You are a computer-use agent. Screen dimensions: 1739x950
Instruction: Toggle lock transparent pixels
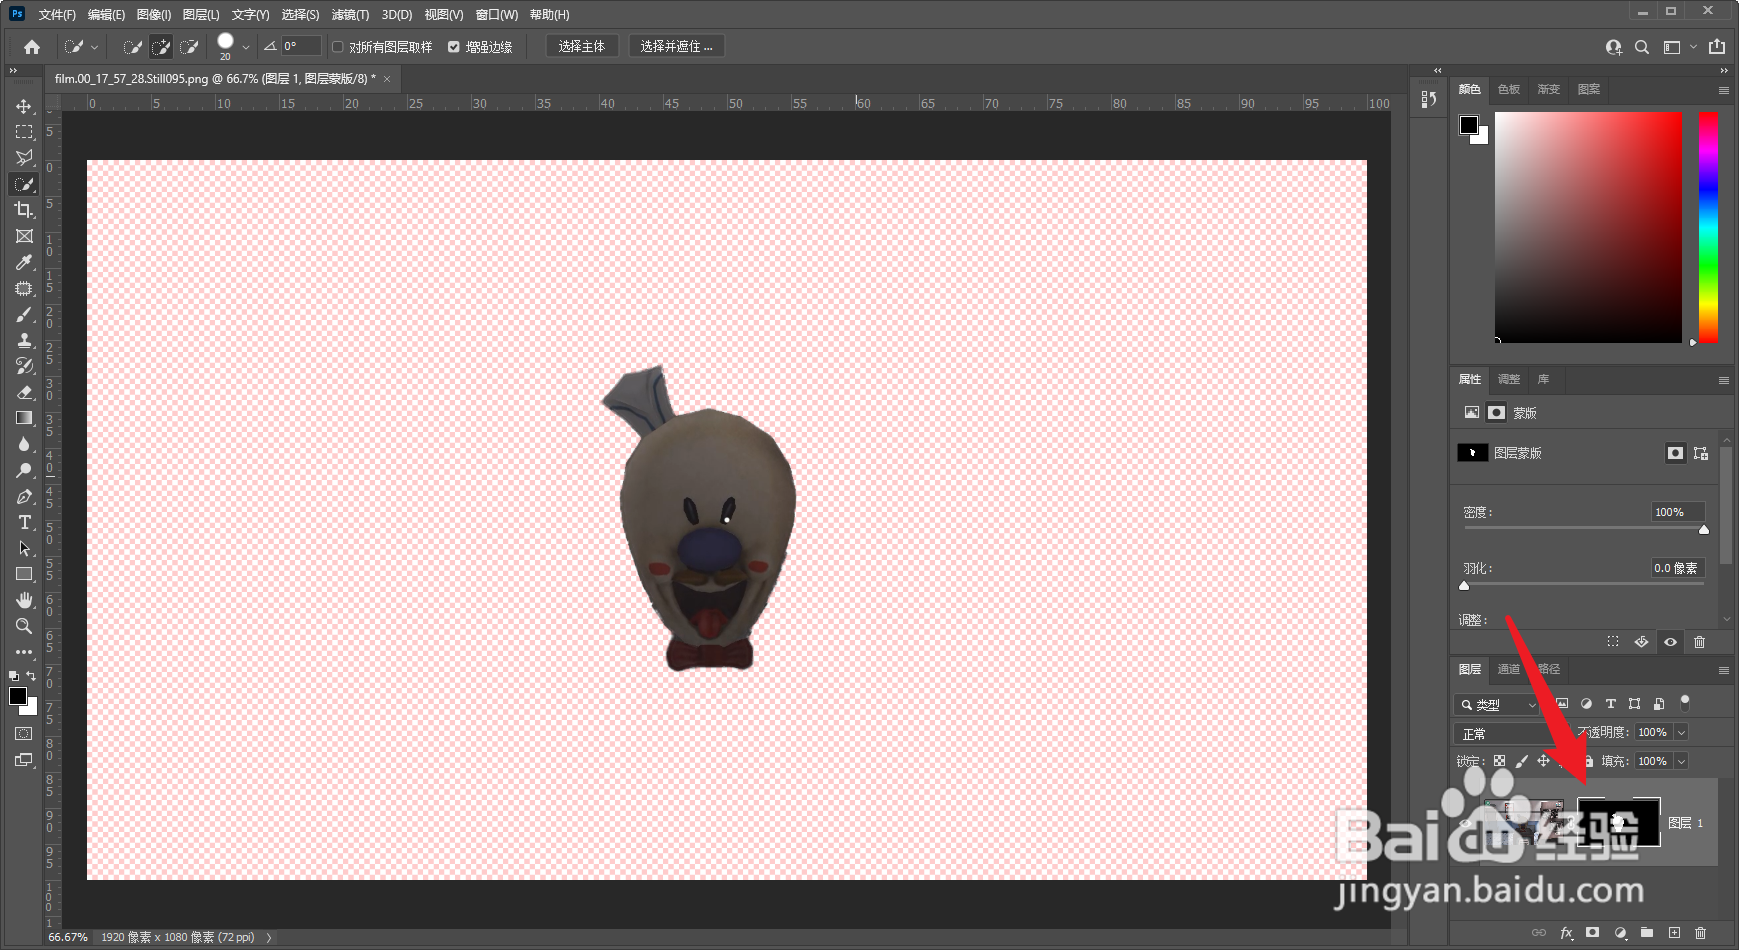click(1499, 761)
